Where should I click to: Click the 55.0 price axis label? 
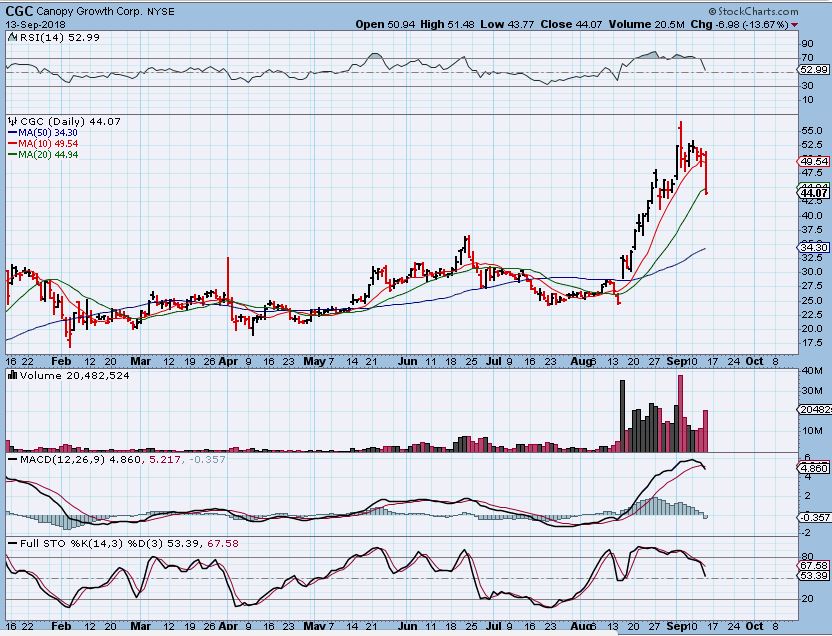click(813, 130)
